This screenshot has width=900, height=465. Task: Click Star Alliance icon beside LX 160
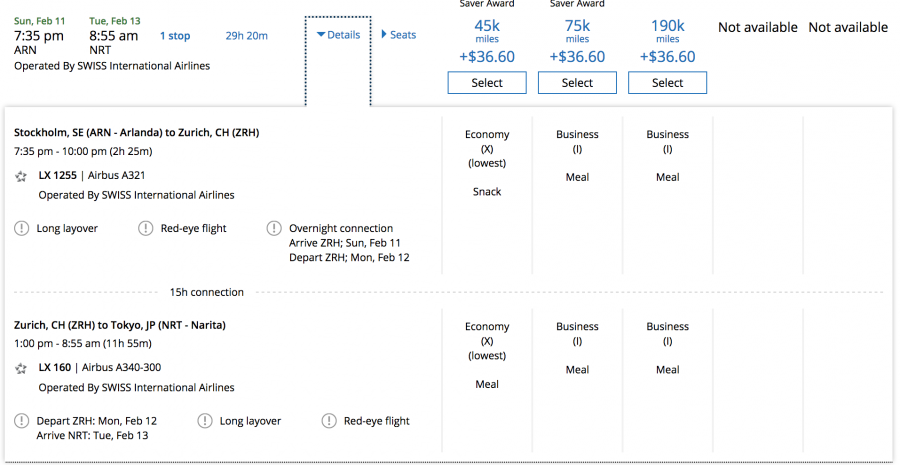[x=21, y=369]
